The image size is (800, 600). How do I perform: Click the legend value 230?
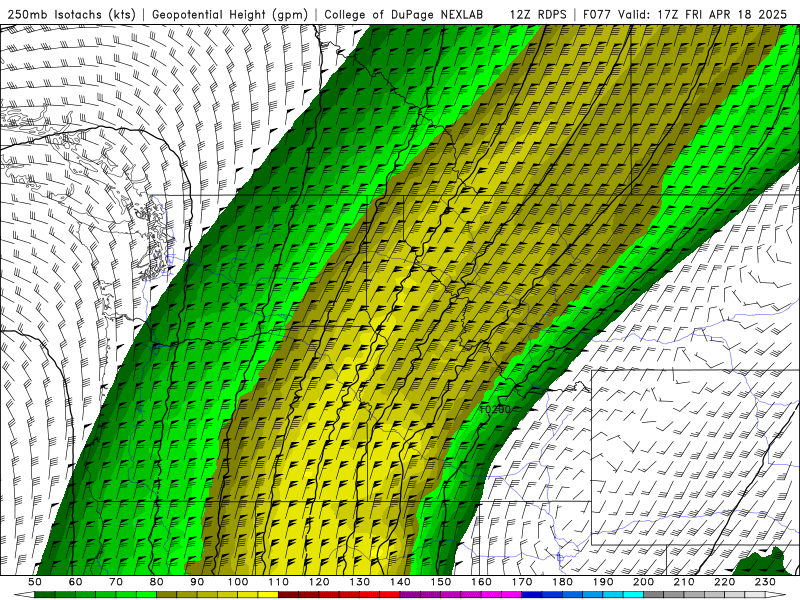point(766,582)
